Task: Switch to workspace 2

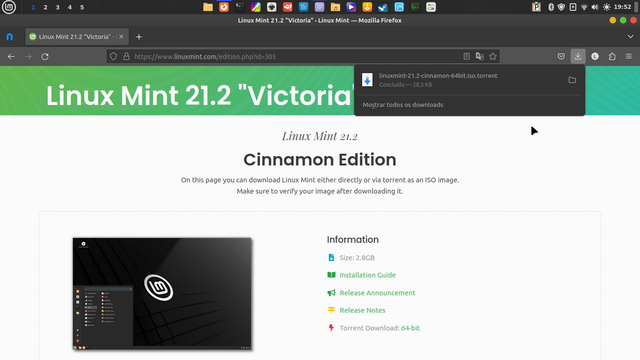Action: 45,7
